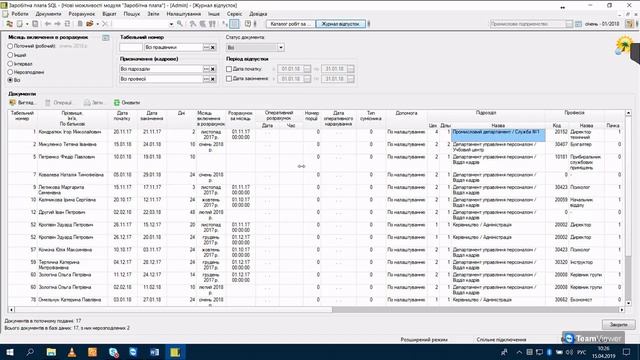Image resolution: width=640 pixels, height=360 pixels.
Task: Switch to the Каталог робіт tab
Action: coord(291,24)
